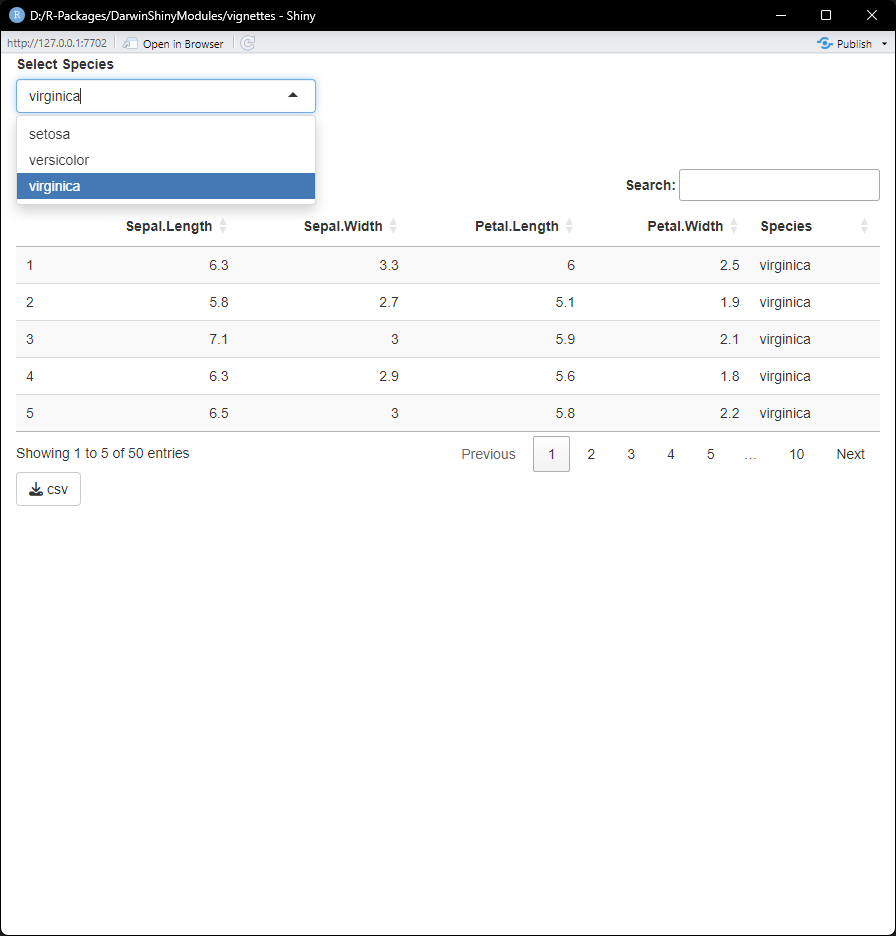896x936 pixels.
Task: Maximize the Shiny window
Action: 826,15
